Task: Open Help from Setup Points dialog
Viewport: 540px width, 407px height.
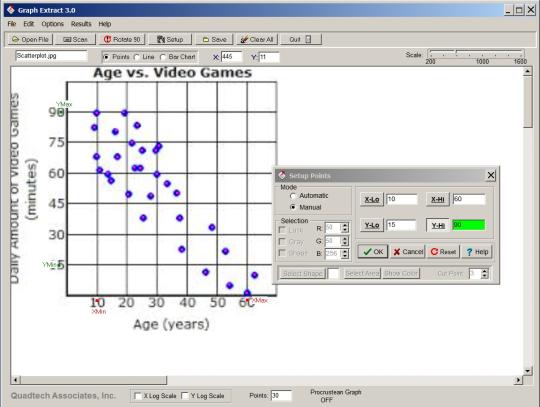Action: coord(477,252)
